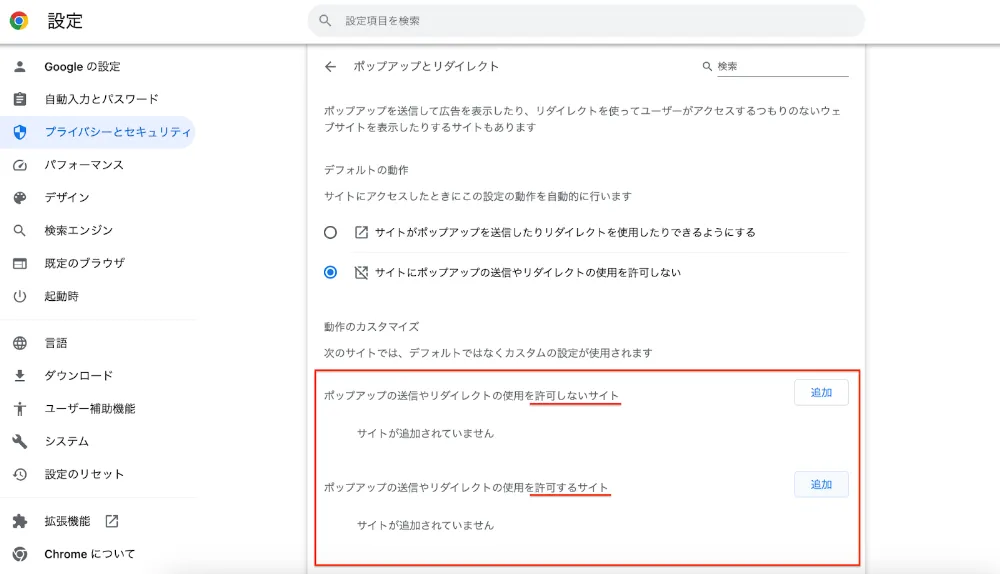Click the palette icon beside デザイン
Screen dimensions: 1000x574
tap(20, 198)
